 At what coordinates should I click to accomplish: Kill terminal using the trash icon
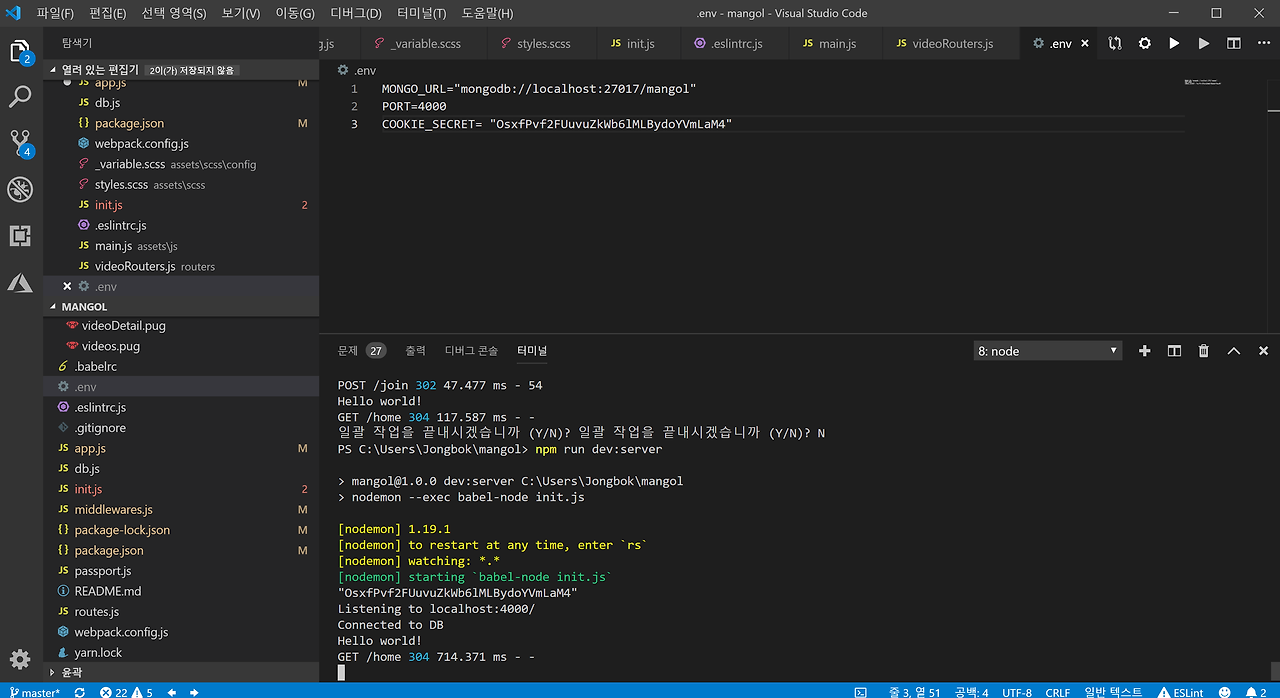pos(1204,351)
